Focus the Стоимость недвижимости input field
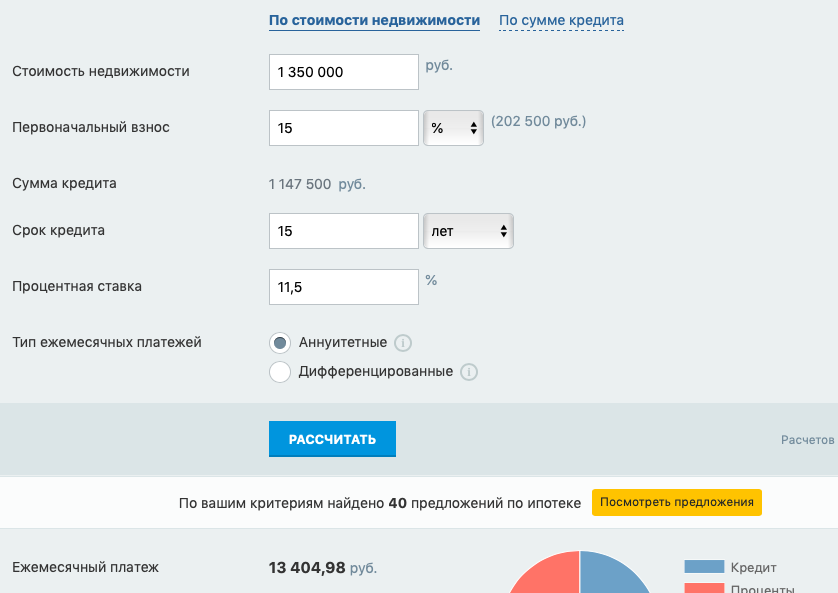 344,72
